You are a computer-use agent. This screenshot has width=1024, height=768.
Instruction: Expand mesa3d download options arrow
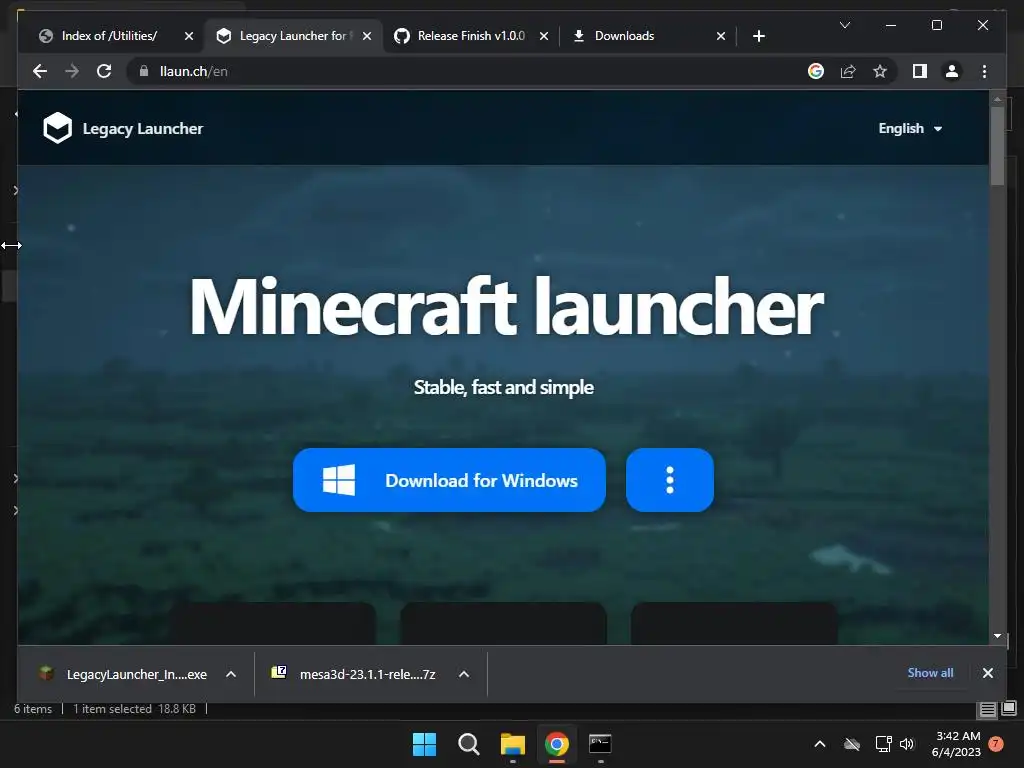[x=464, y=674]
